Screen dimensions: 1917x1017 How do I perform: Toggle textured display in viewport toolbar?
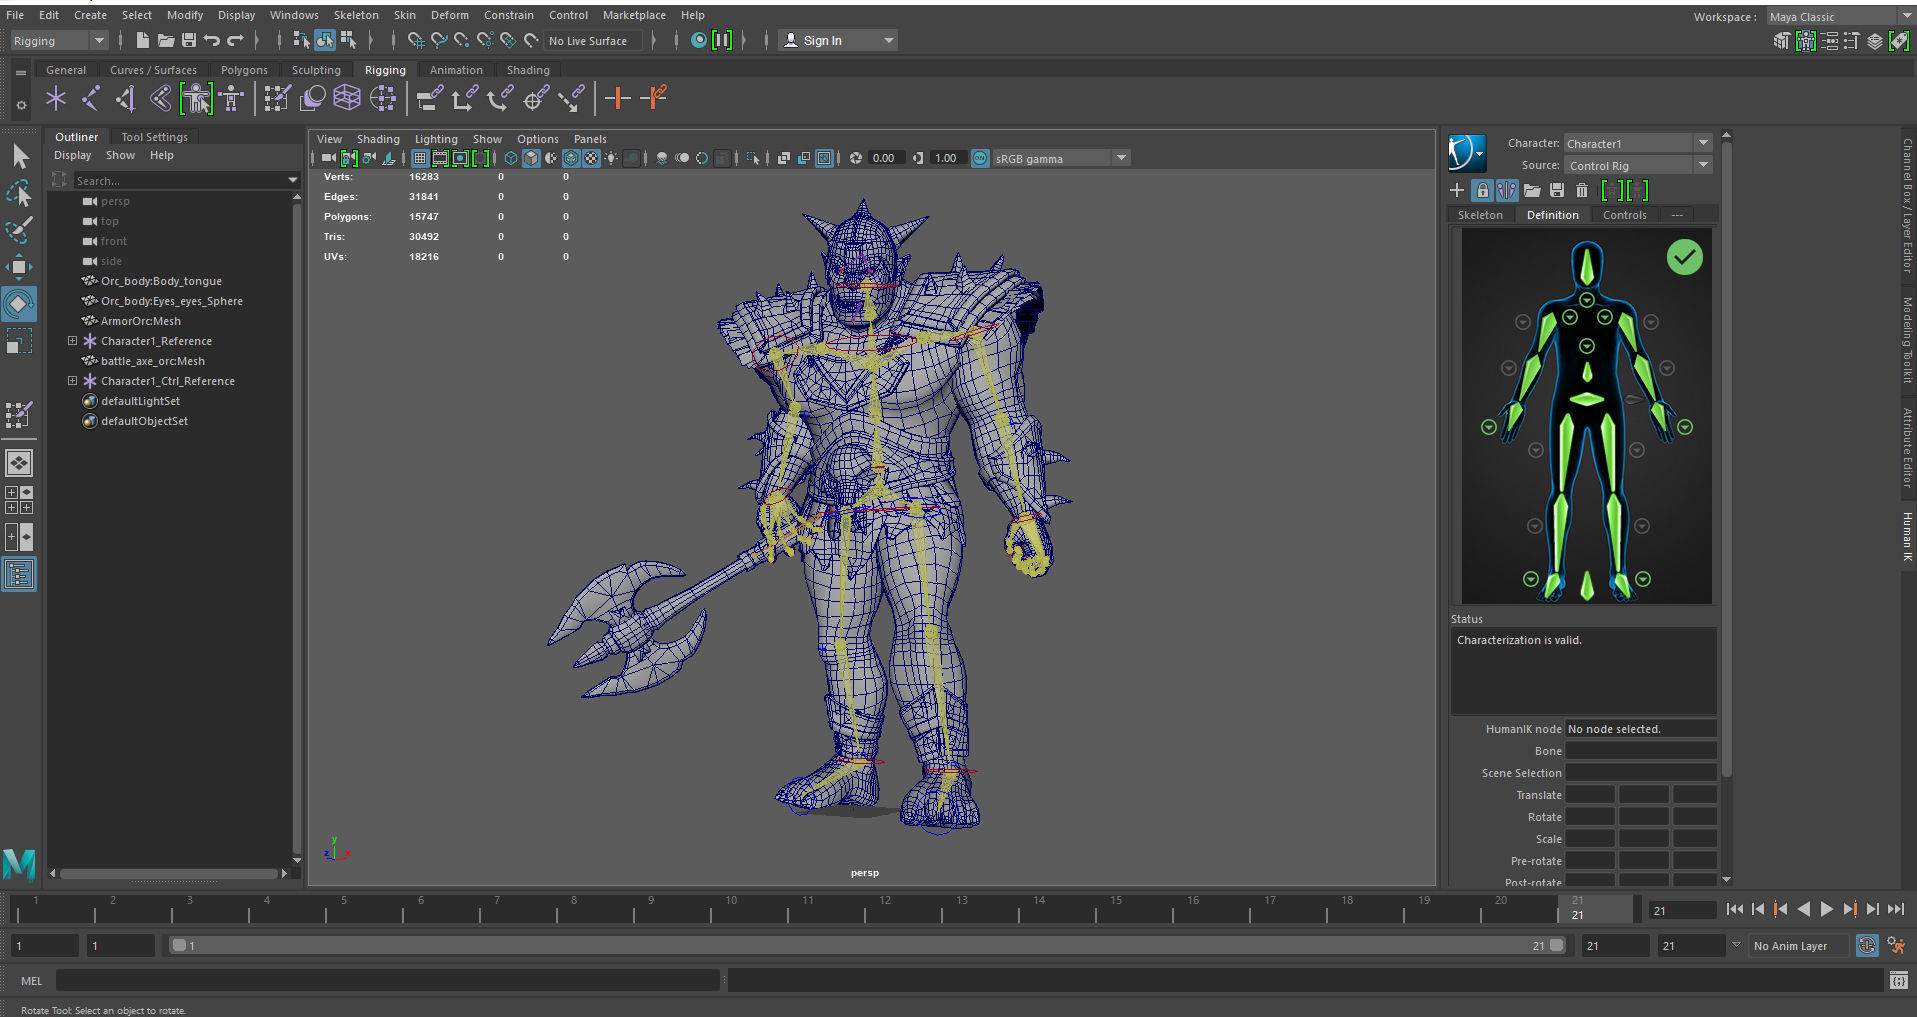click(x=591, y=158)
